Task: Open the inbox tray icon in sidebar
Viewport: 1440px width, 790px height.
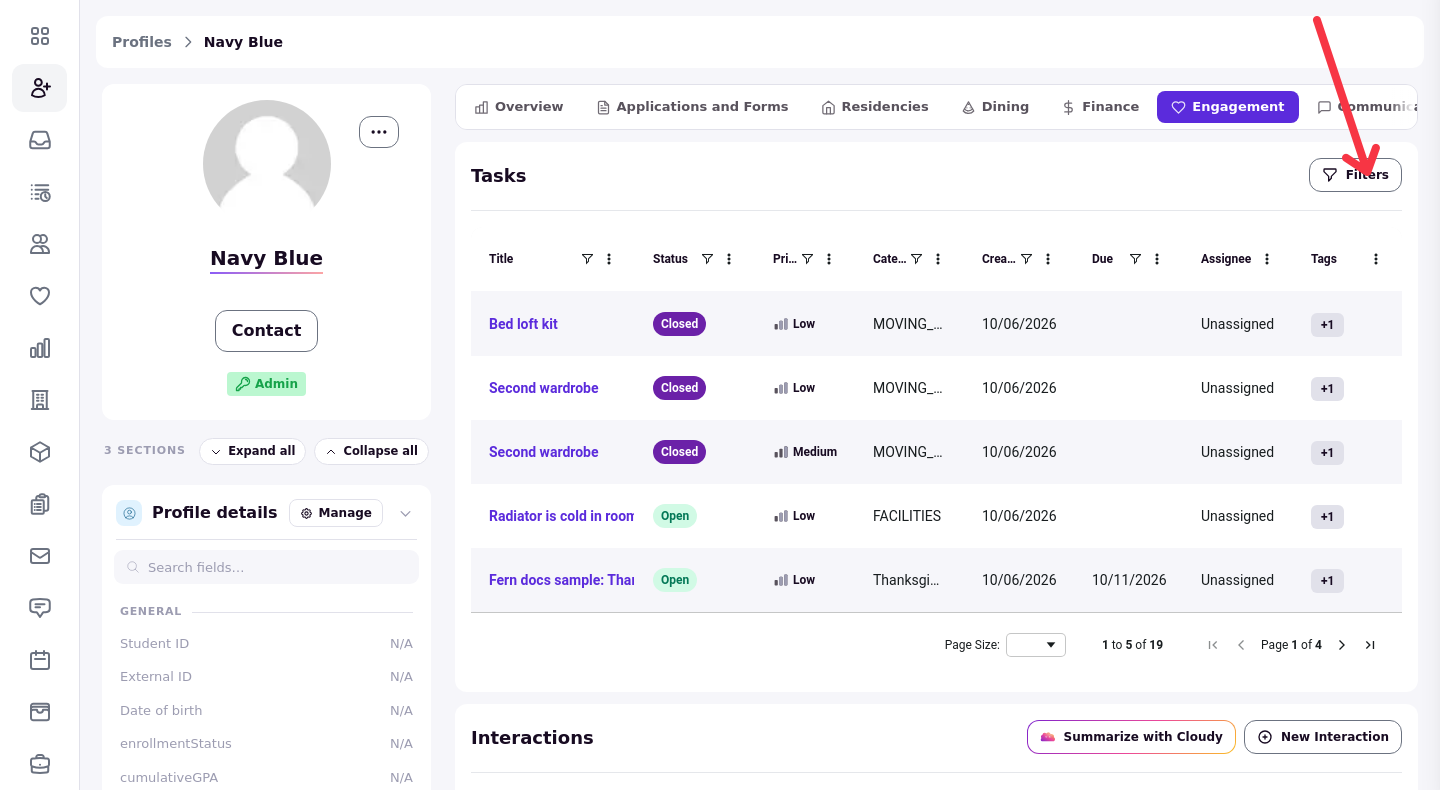Action: coord(40,140)
